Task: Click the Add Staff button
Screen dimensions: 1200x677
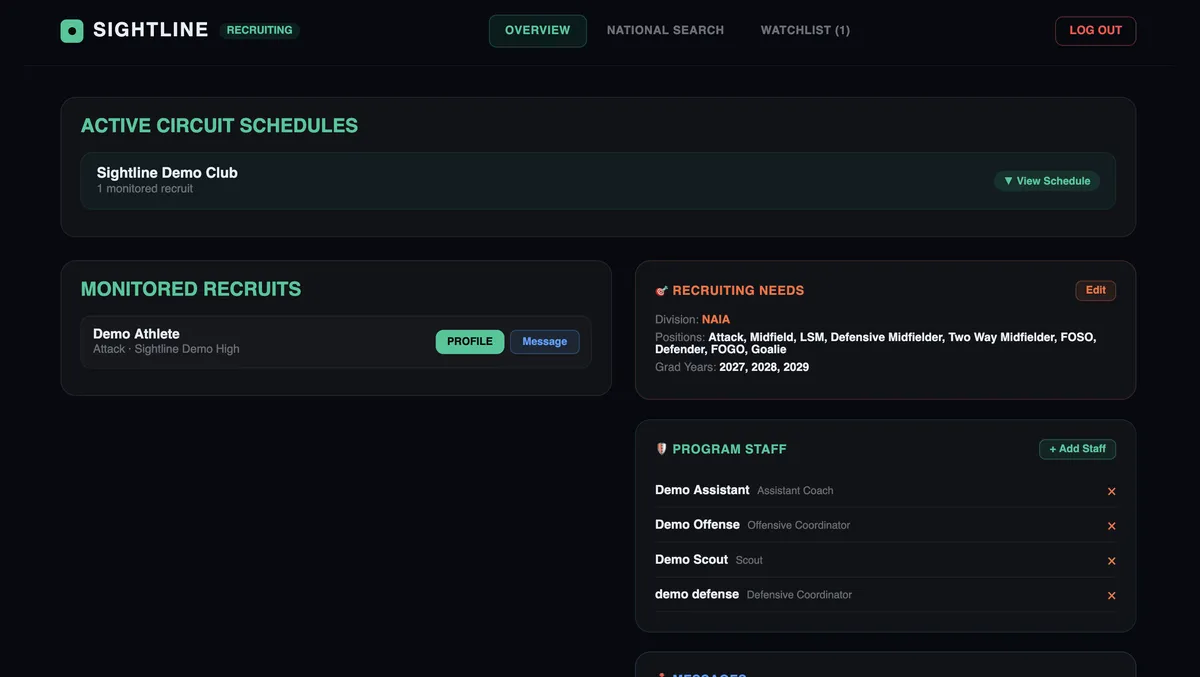Action: (1077, 449)
